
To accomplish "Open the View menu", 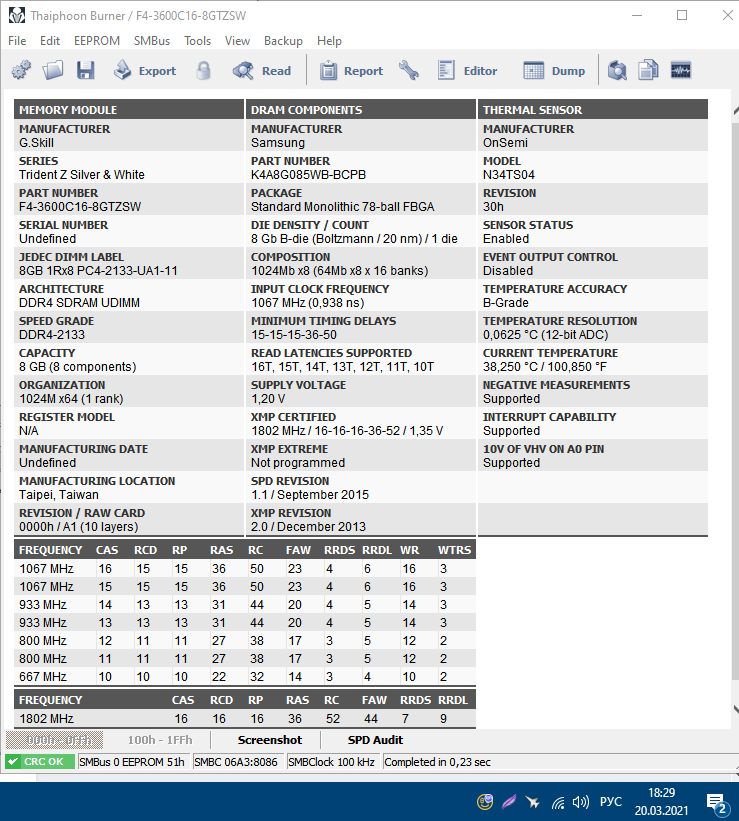I will click(237, 41).
